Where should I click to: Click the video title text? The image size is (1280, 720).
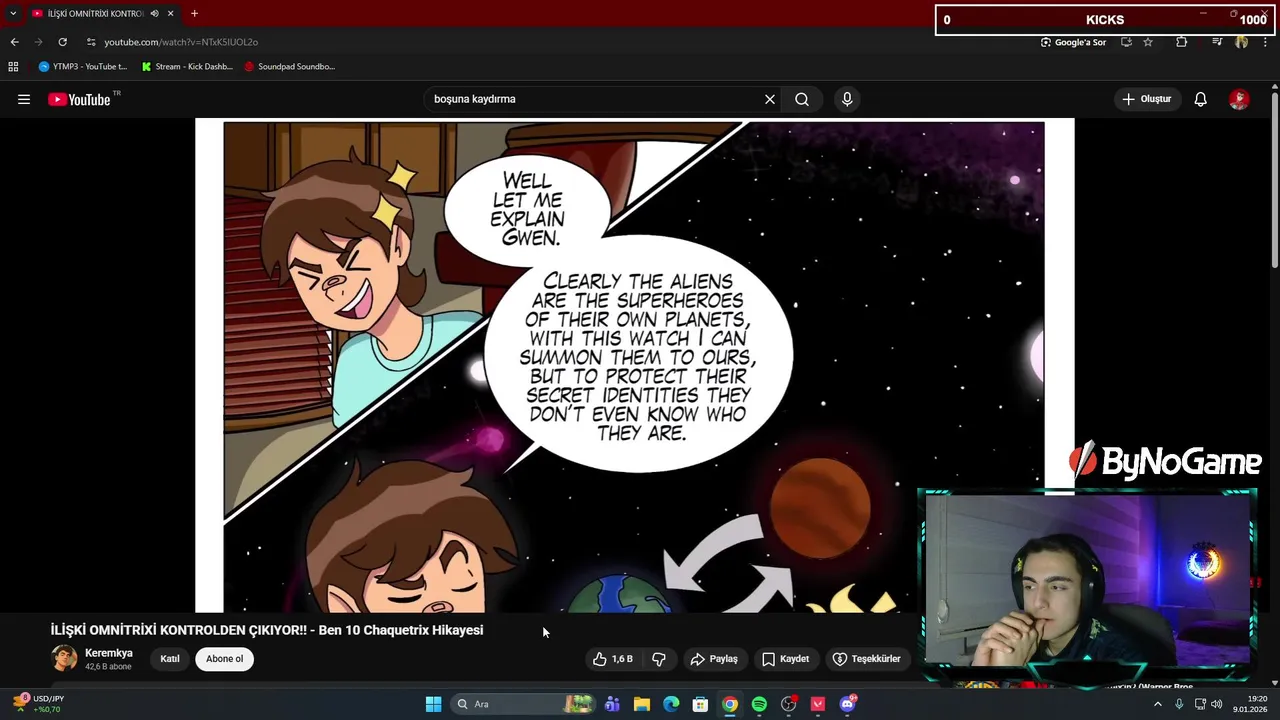point(267,630)
